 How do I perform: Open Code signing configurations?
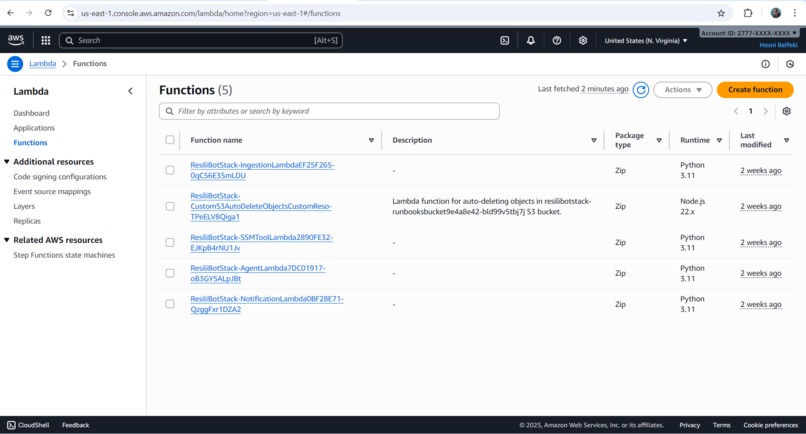pyautogui.click(x=60, y=176)
